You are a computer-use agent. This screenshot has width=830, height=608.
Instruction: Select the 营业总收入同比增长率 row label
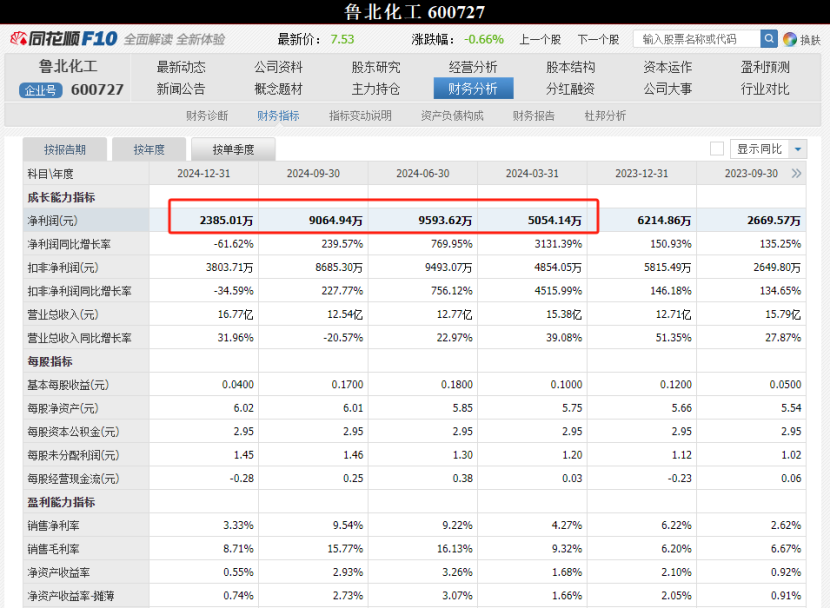pyautogui.click(x=79, y=338)
